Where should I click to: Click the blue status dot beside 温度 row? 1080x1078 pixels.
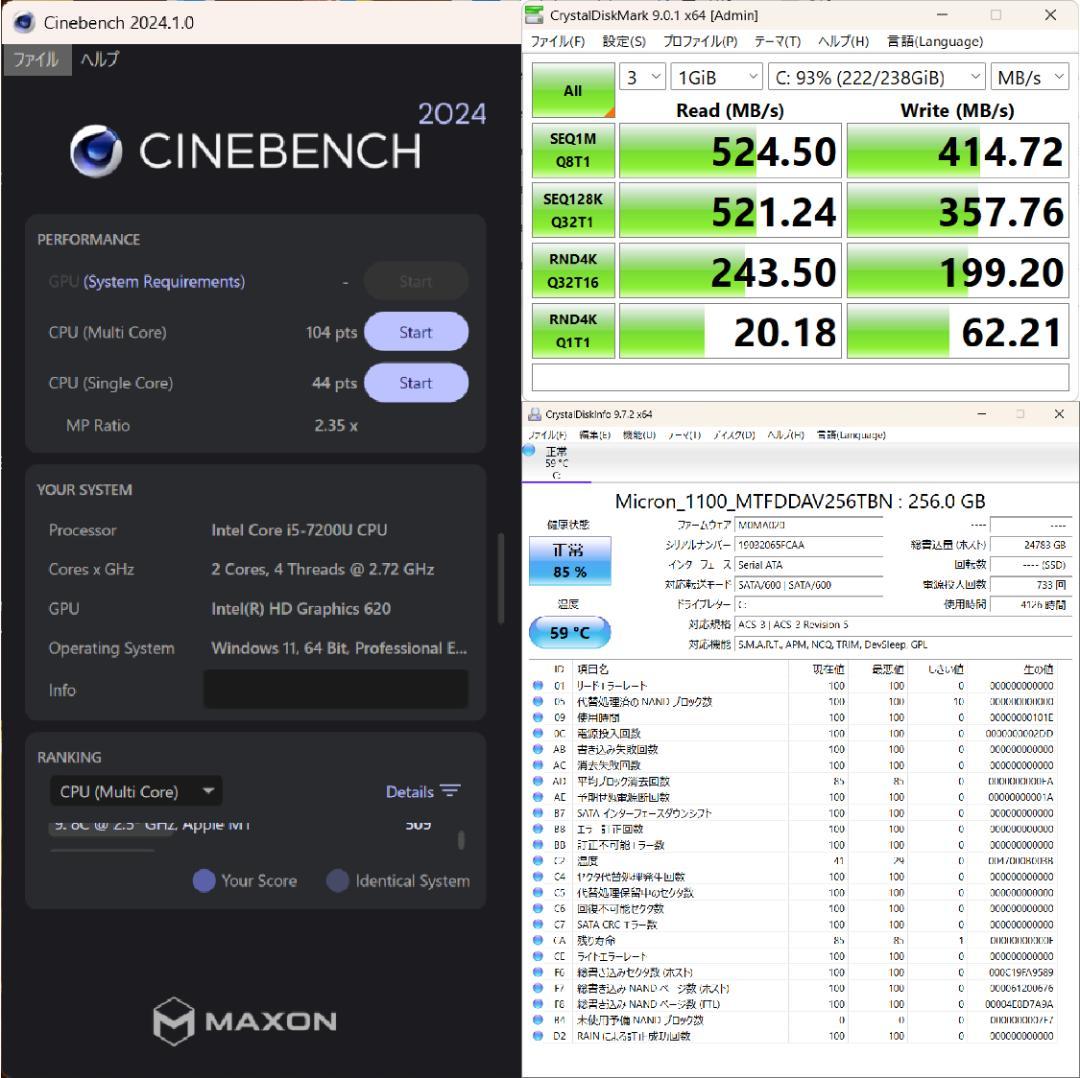[539, 860]
